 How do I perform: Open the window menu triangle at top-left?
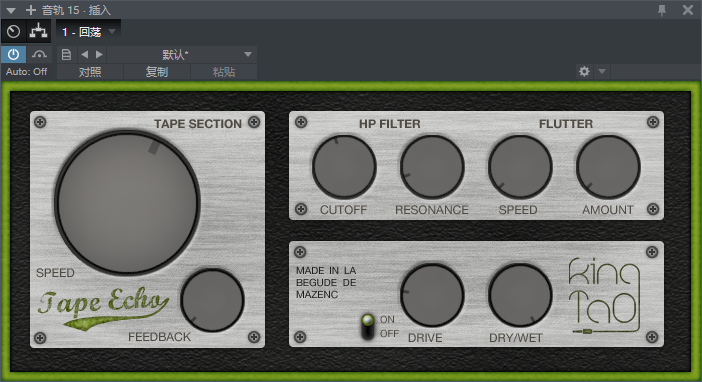11,10
